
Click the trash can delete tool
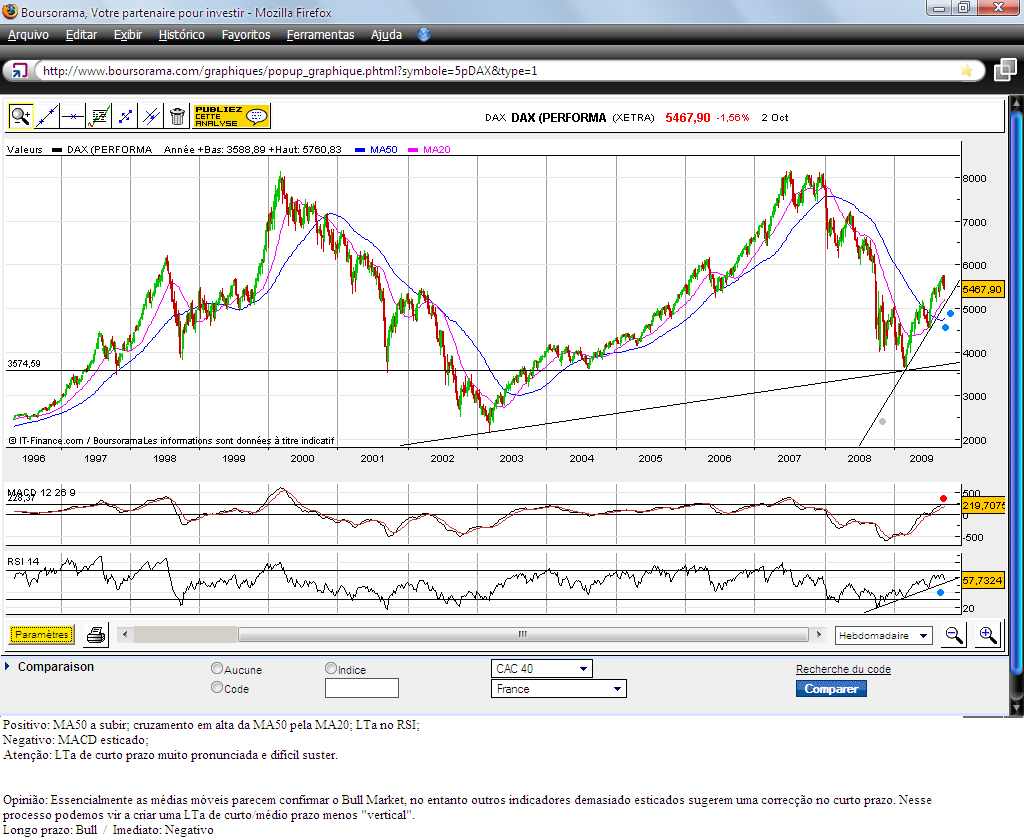[x=177, y=116]
